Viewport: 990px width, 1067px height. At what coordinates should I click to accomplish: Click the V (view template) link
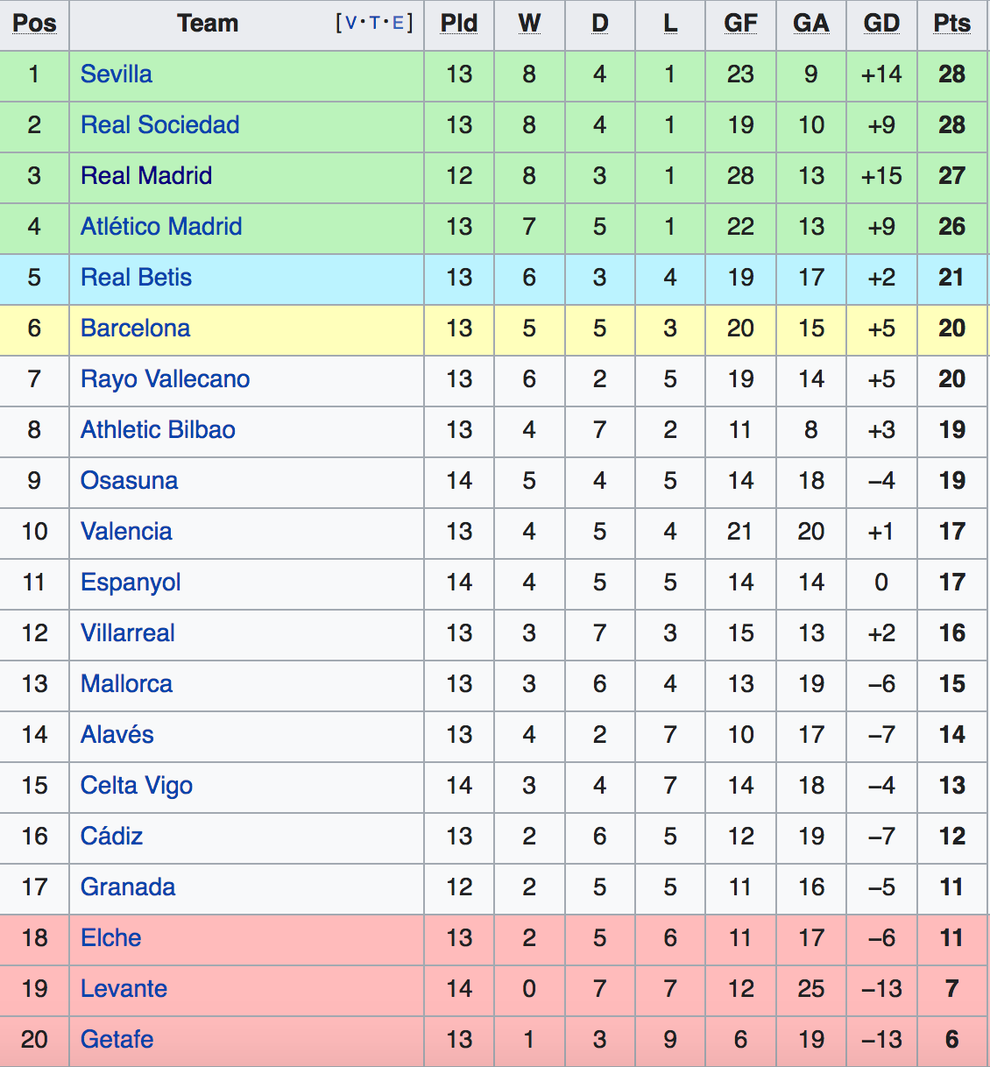click(351, 23)
